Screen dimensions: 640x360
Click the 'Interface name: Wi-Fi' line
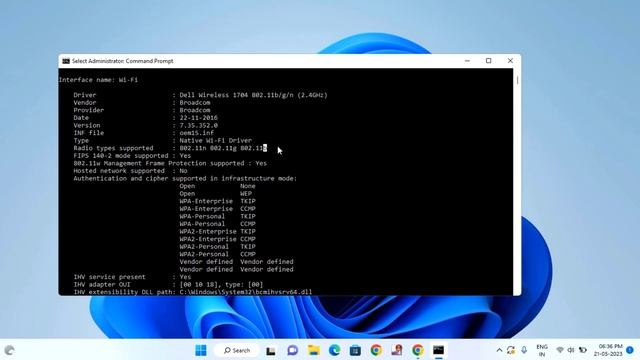[98, 80]
